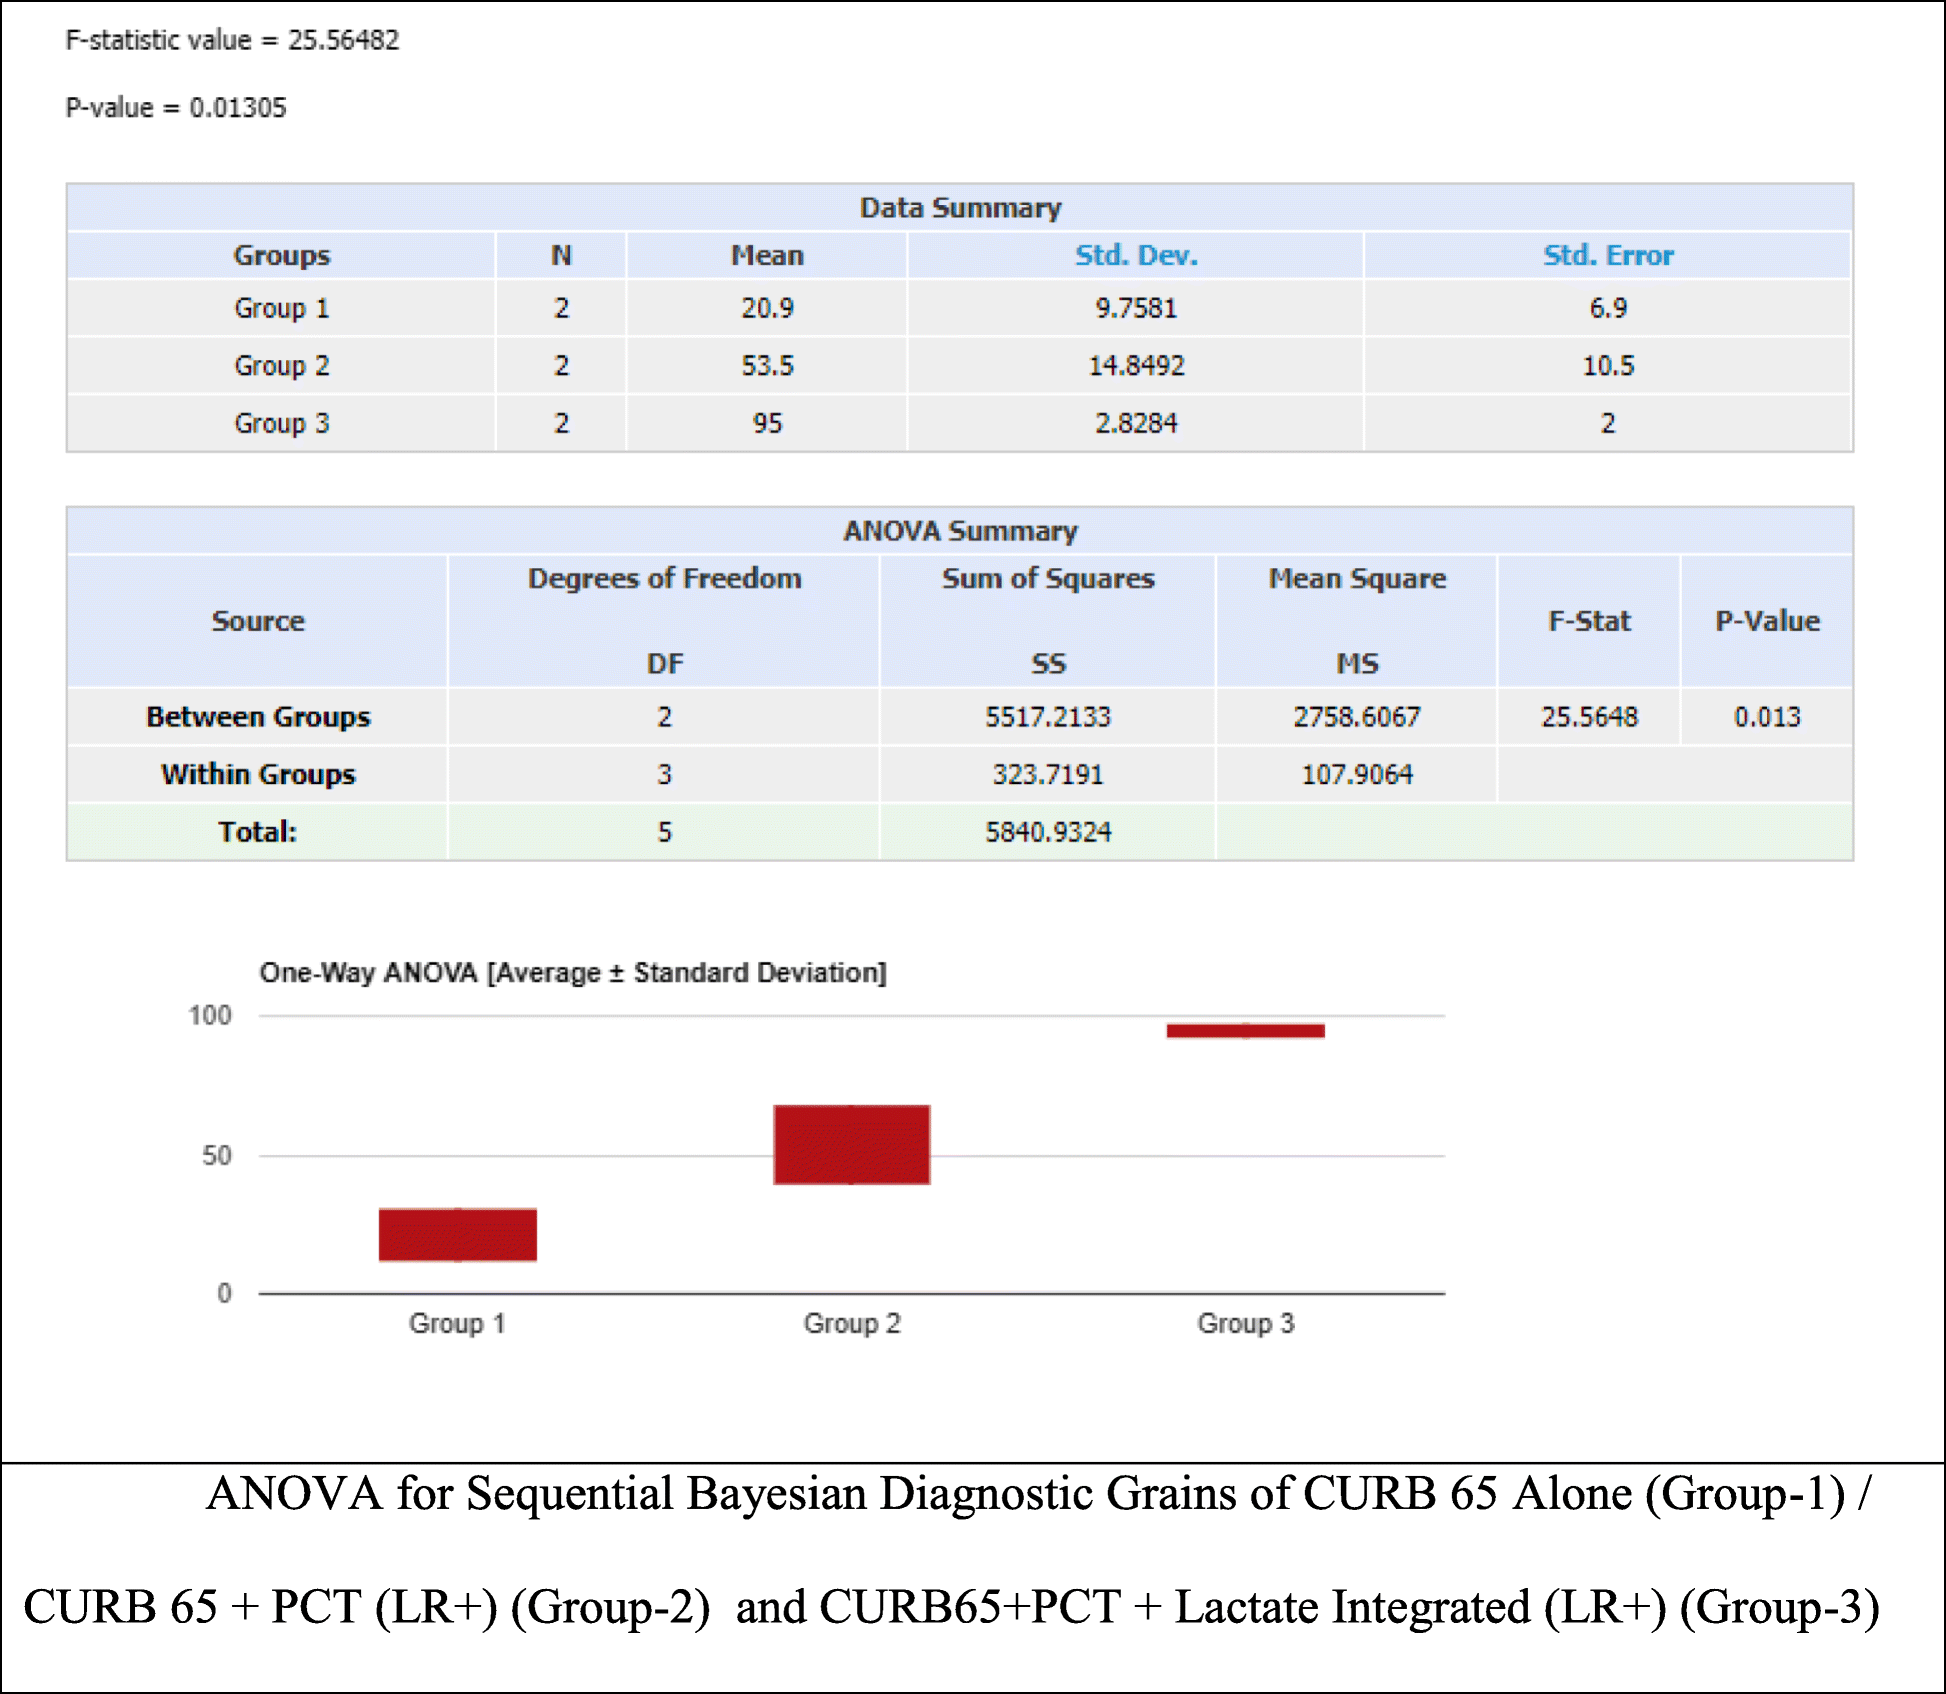Click the mean value 95
The image size is (1946, 1694).
tap(767, 424)
